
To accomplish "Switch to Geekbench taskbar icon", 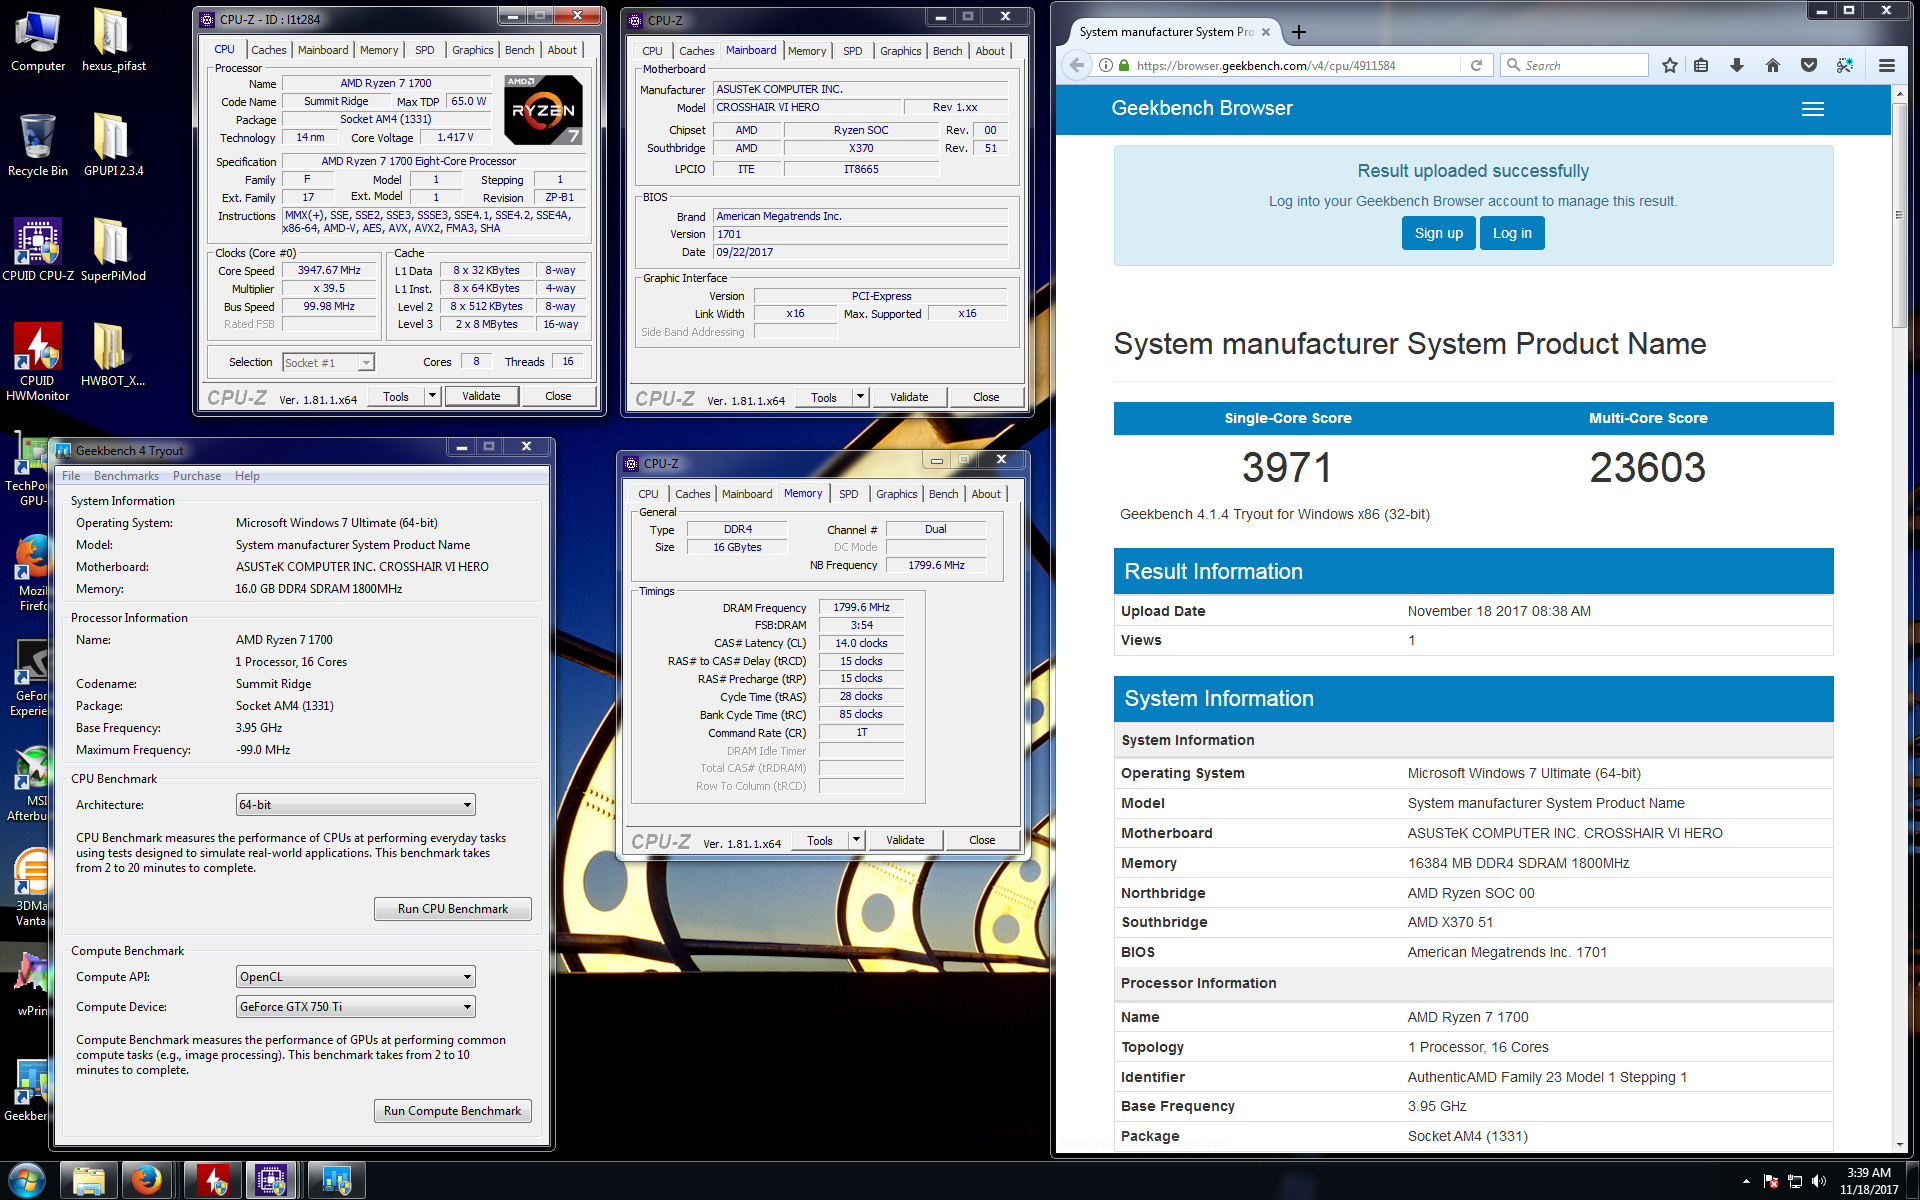I will pos(336,1181).
